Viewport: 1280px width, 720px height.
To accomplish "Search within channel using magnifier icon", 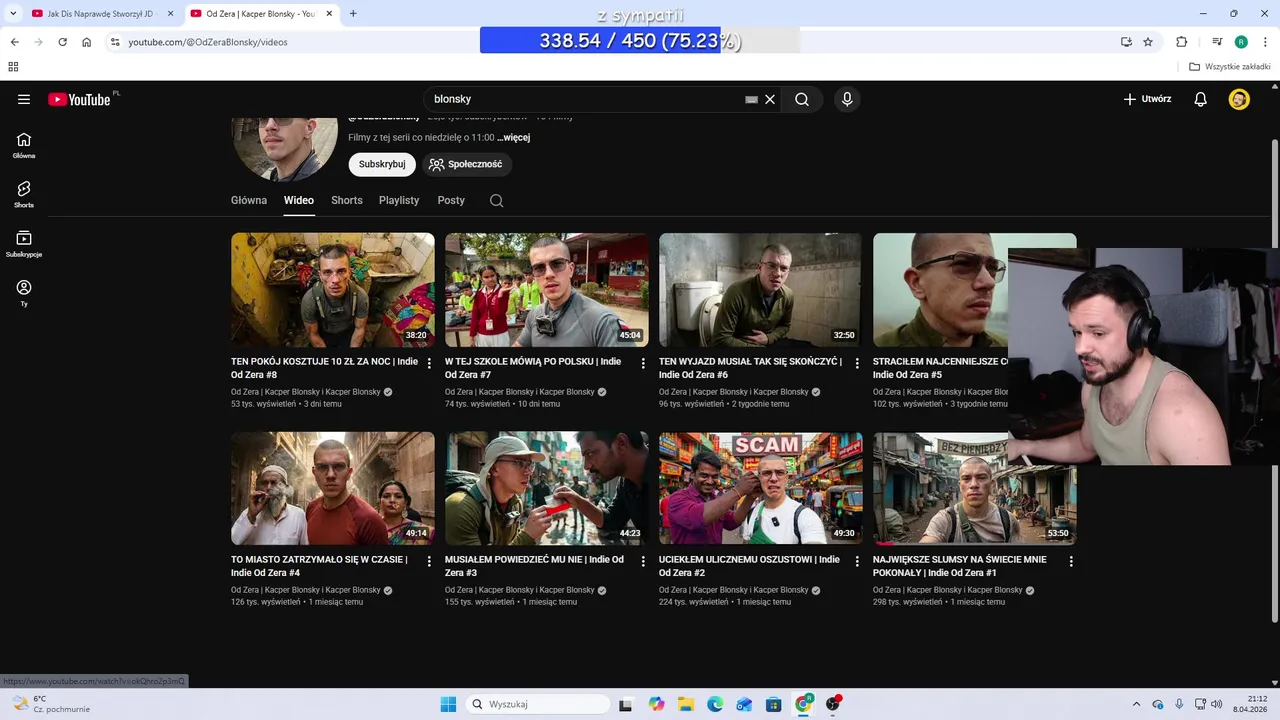I will [496, 200].
